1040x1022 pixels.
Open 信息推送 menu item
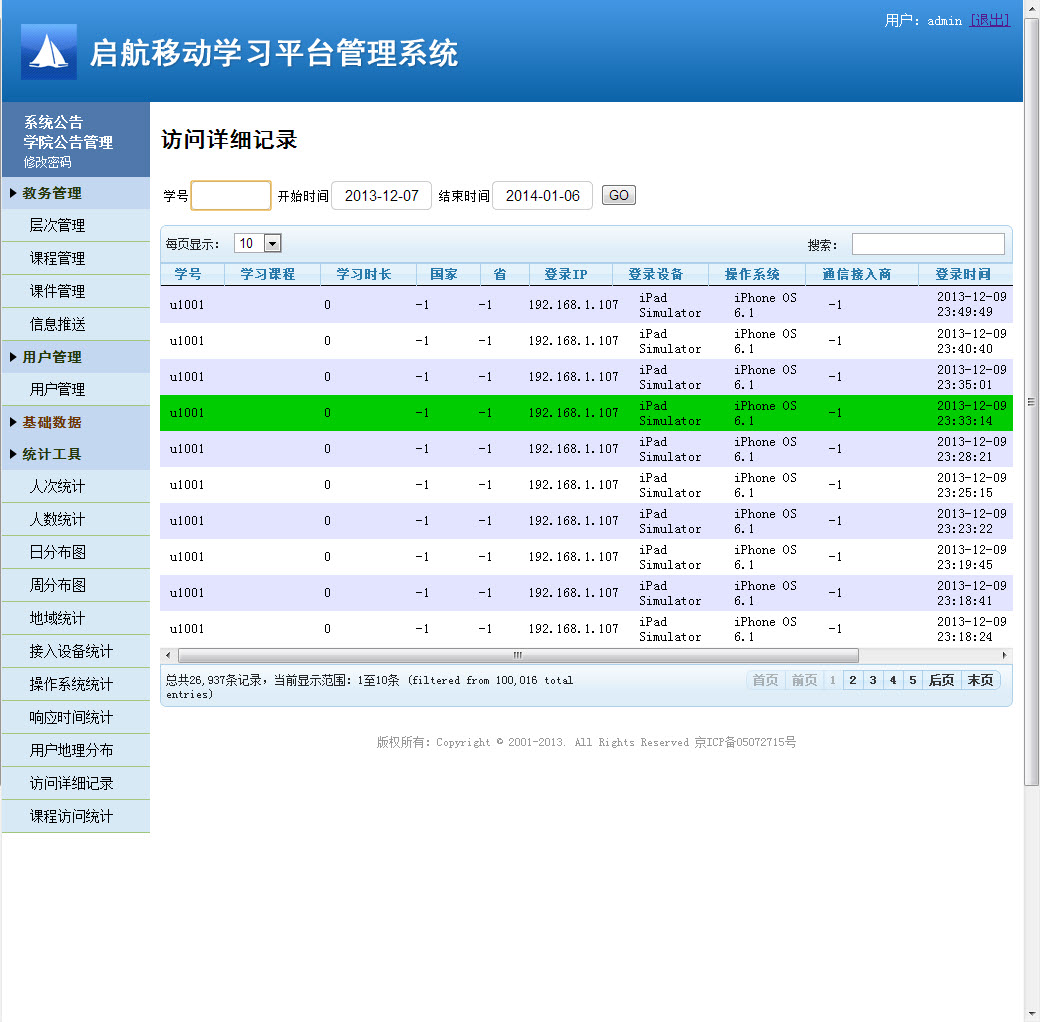tap(76, 324)
